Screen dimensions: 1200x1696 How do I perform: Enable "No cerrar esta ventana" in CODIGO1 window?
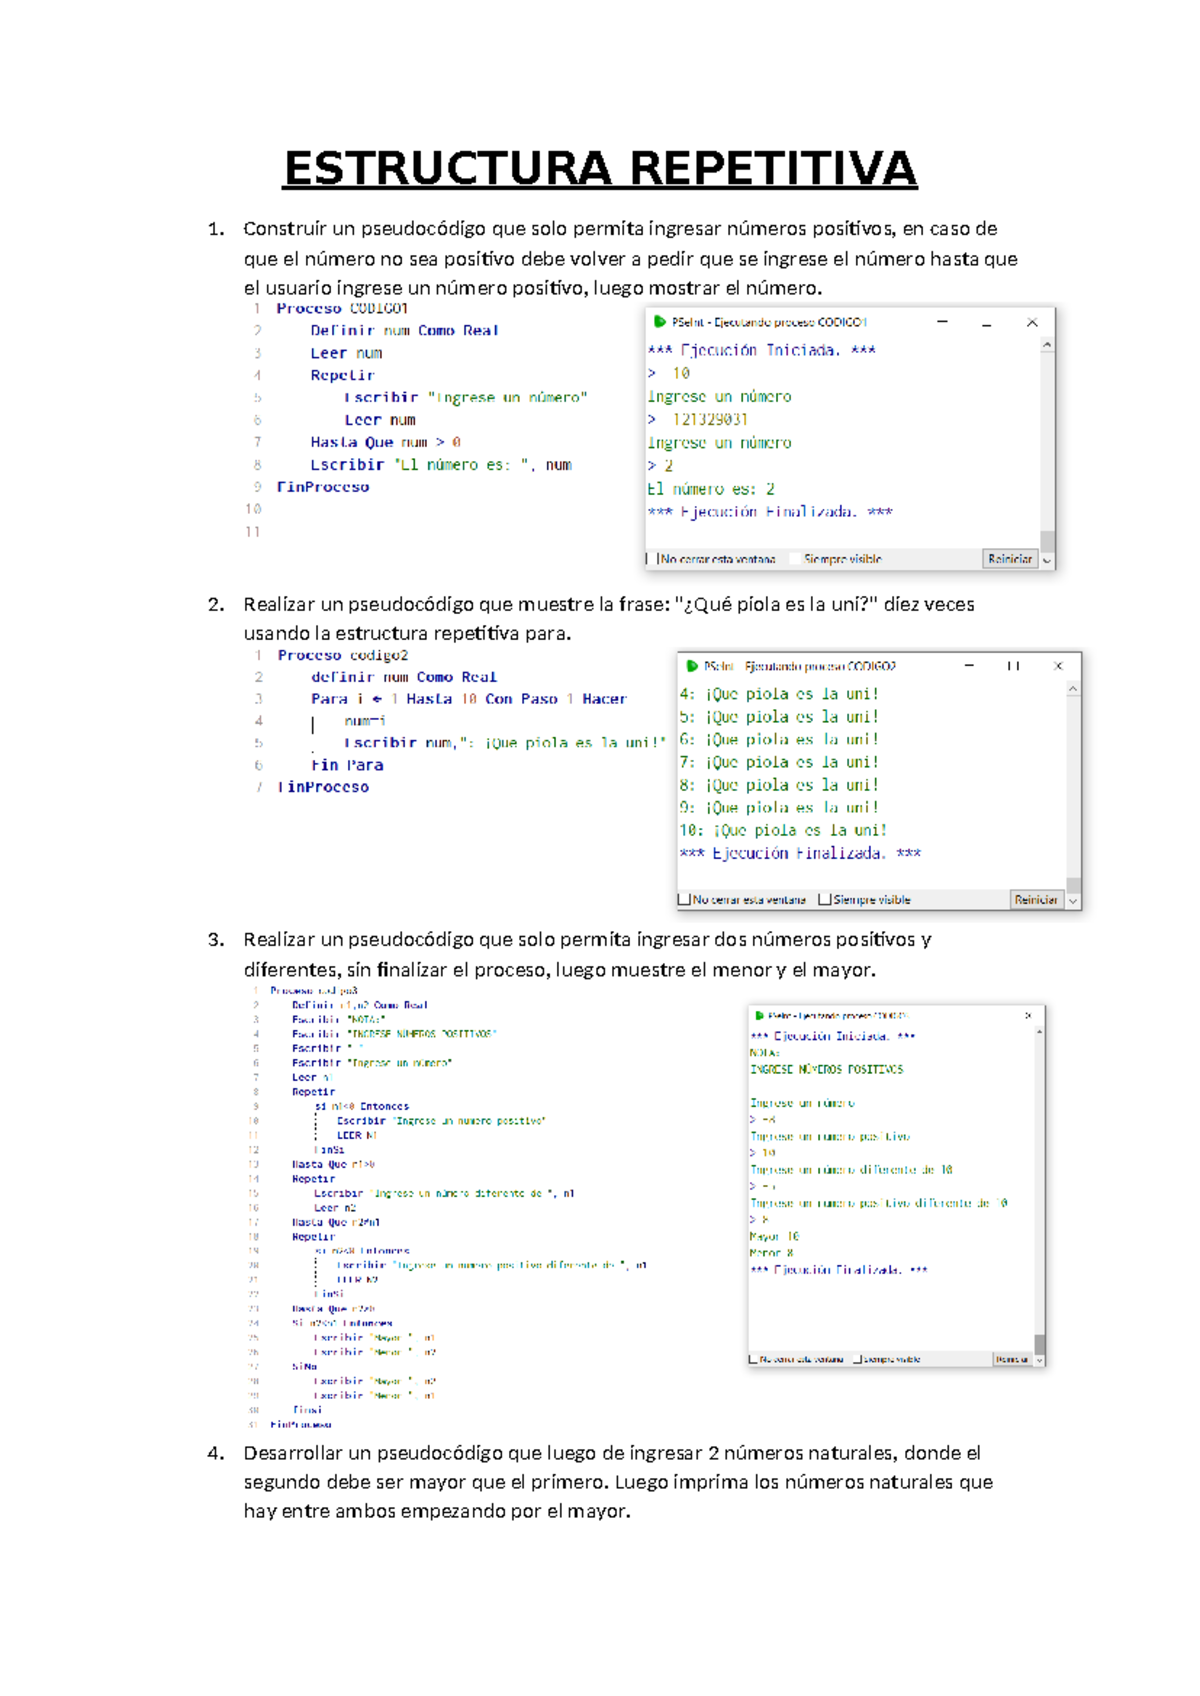[651, 559]
